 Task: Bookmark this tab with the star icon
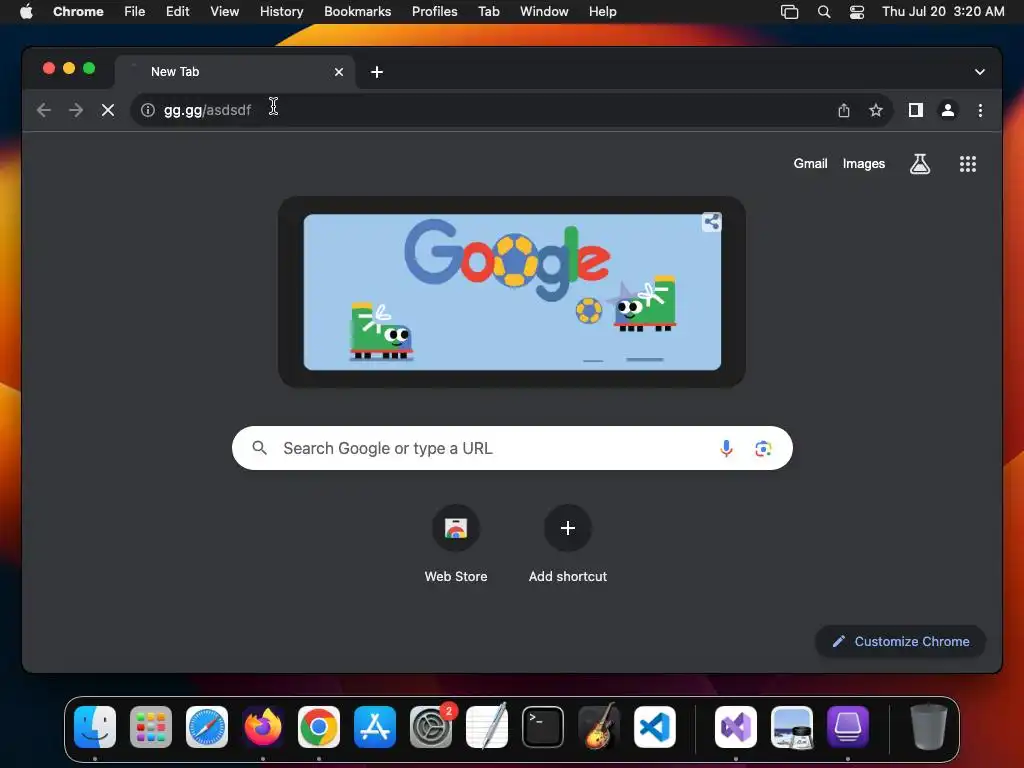[x=876, y=110]
